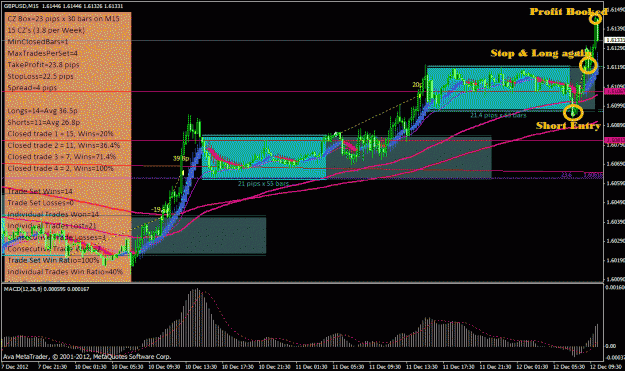Click the 'Consecutive Trade Losses=3' line
The image size is (625, 371).
coord(57,238)
